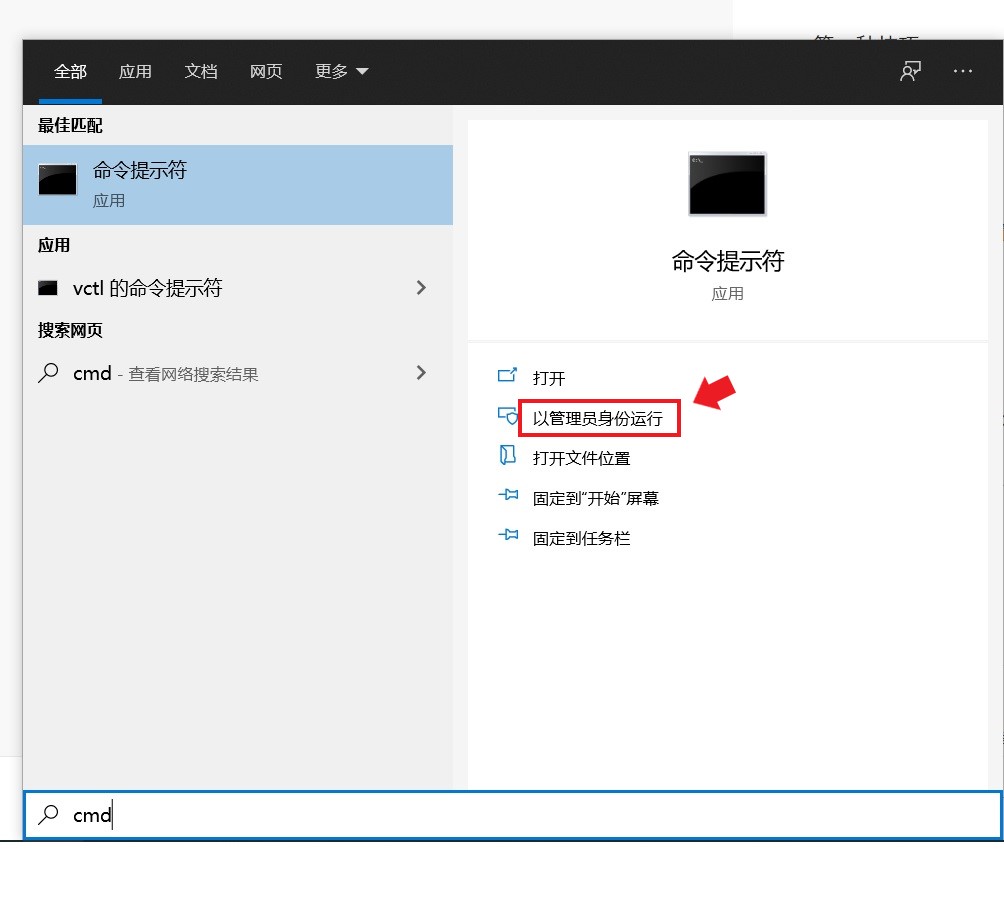Select the shield icon for 以管理员身份运行
1004x920 pixels.
point(510,418)
